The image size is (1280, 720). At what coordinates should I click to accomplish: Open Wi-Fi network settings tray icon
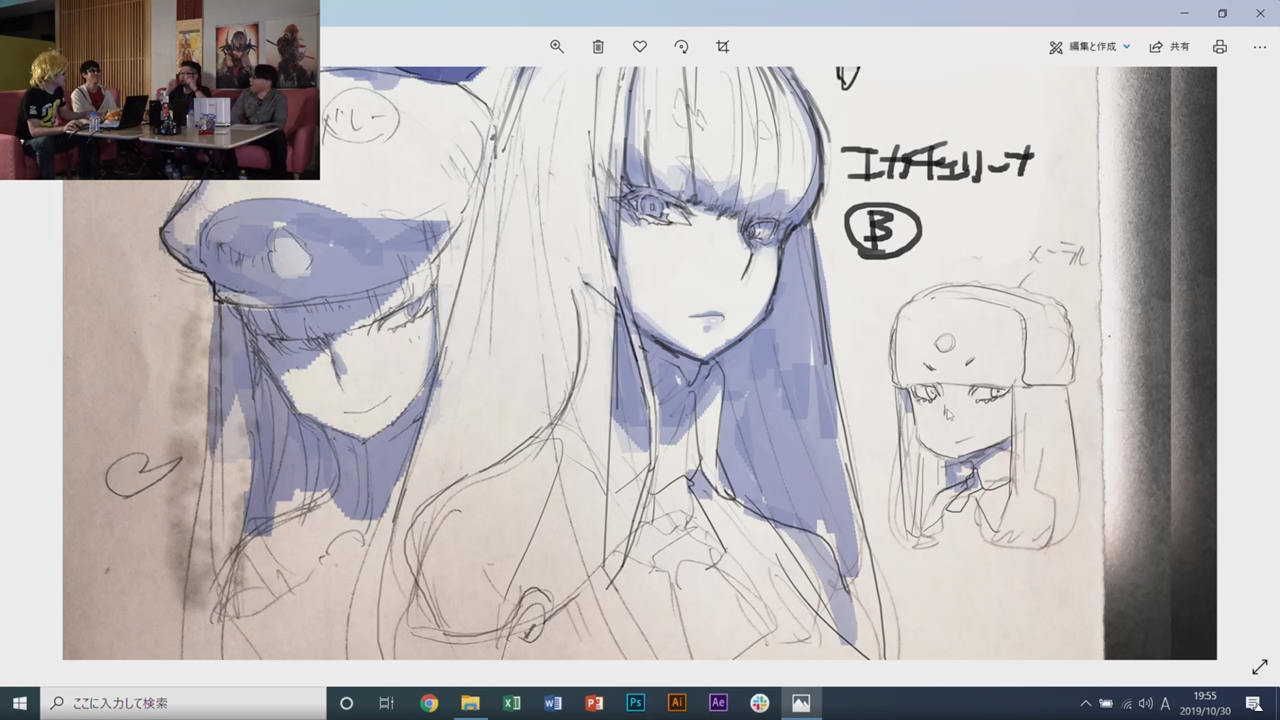1126,703
